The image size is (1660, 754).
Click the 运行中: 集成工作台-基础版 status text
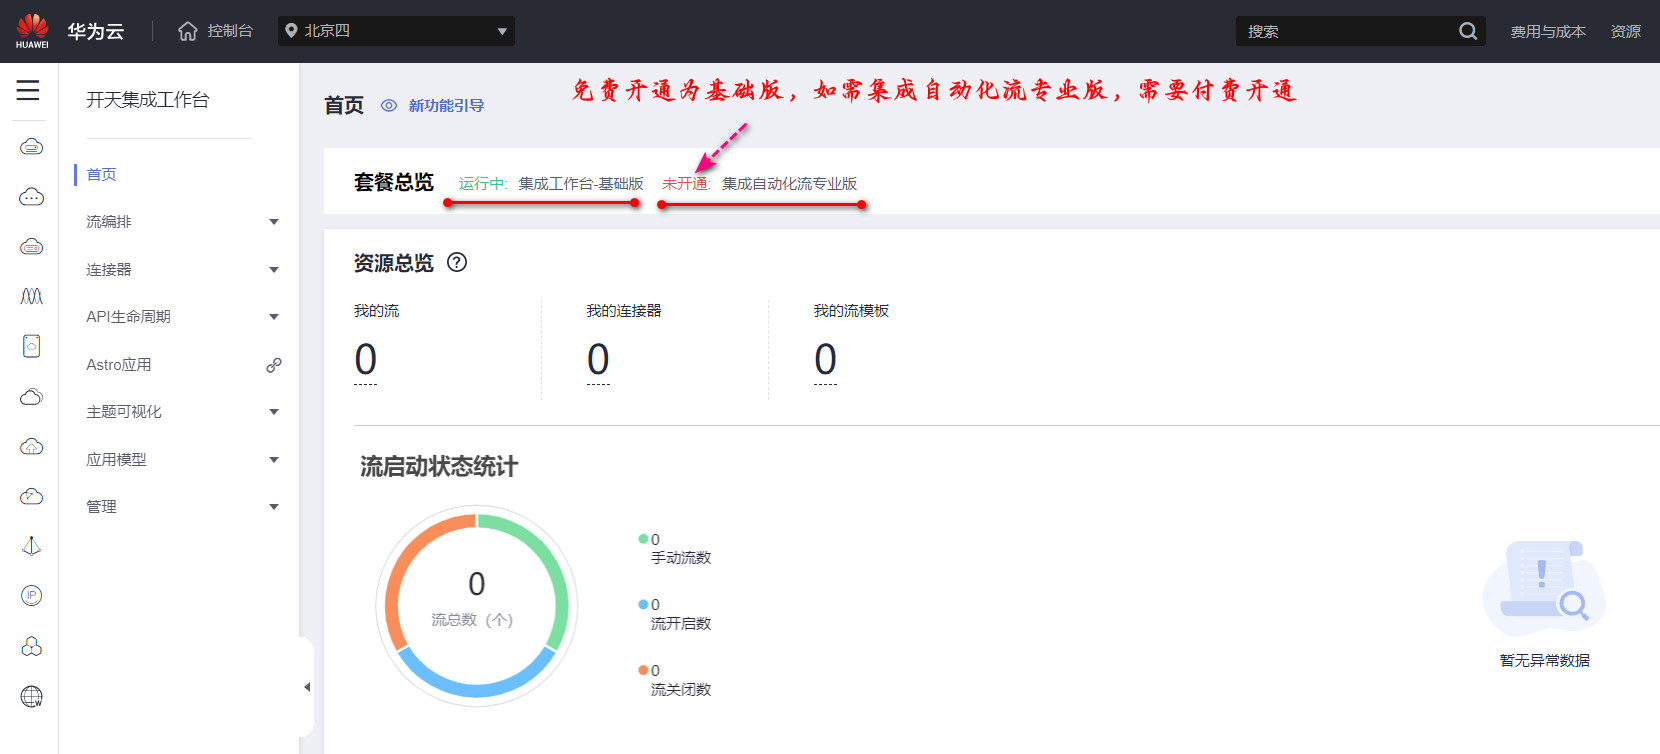(x=551, y=184)
